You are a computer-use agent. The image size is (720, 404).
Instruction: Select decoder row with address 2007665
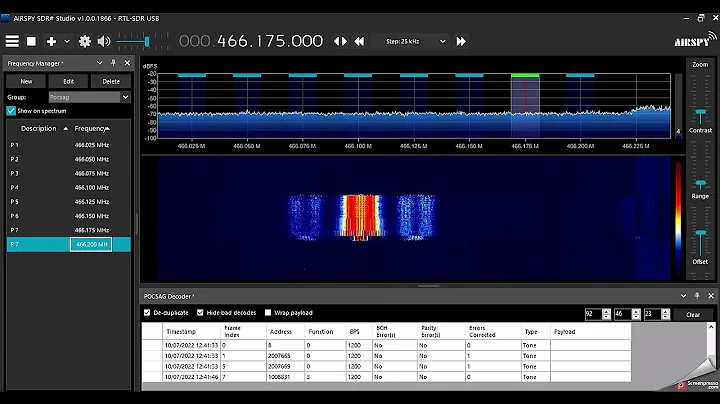click(386, 356)
